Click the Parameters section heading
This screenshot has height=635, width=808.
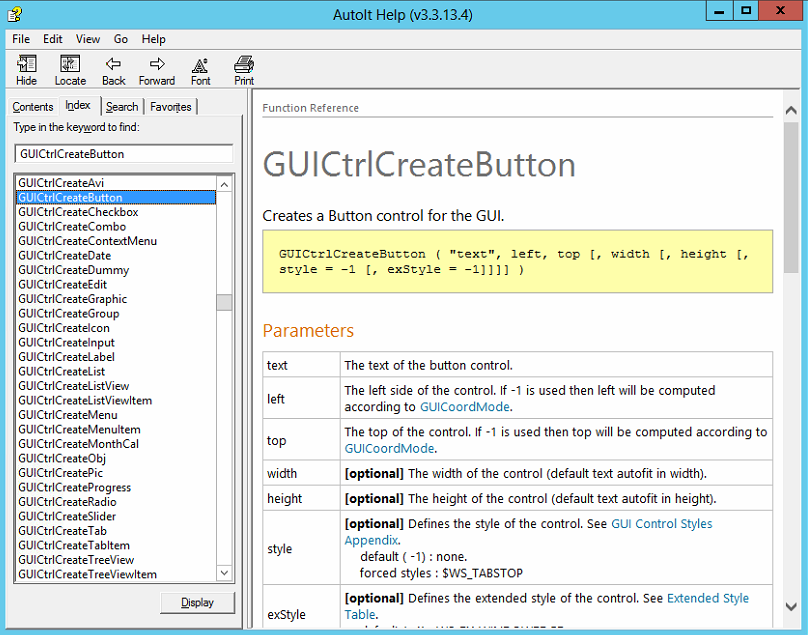point(308,330)
